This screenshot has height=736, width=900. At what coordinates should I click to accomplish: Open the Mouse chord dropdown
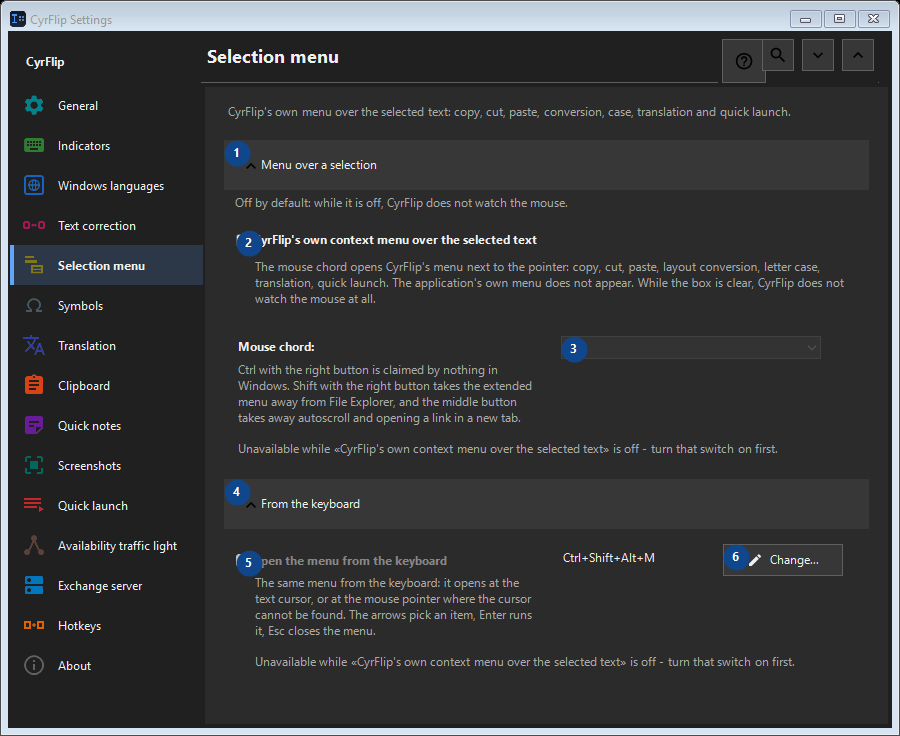tap(690, 347)
